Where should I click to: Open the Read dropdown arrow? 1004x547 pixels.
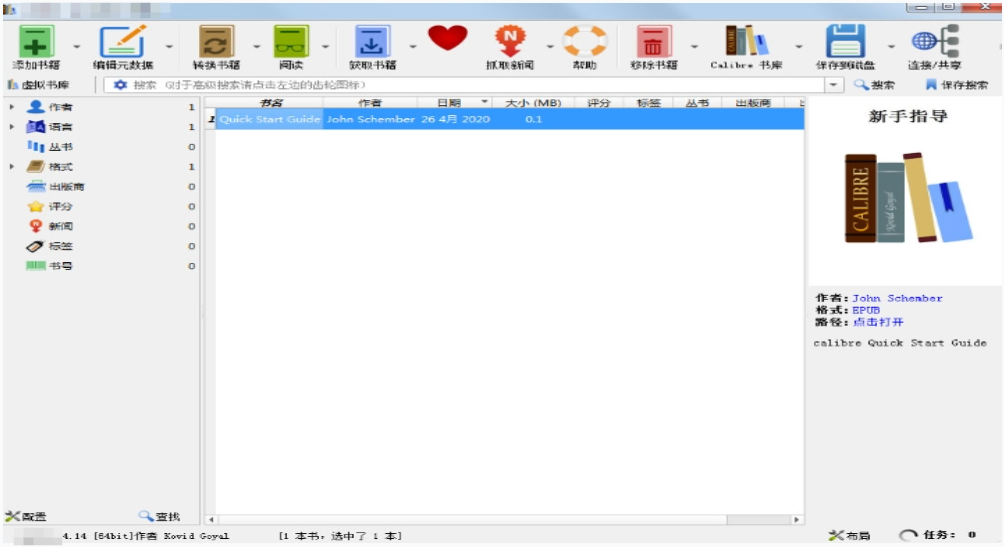coord(325,46)
